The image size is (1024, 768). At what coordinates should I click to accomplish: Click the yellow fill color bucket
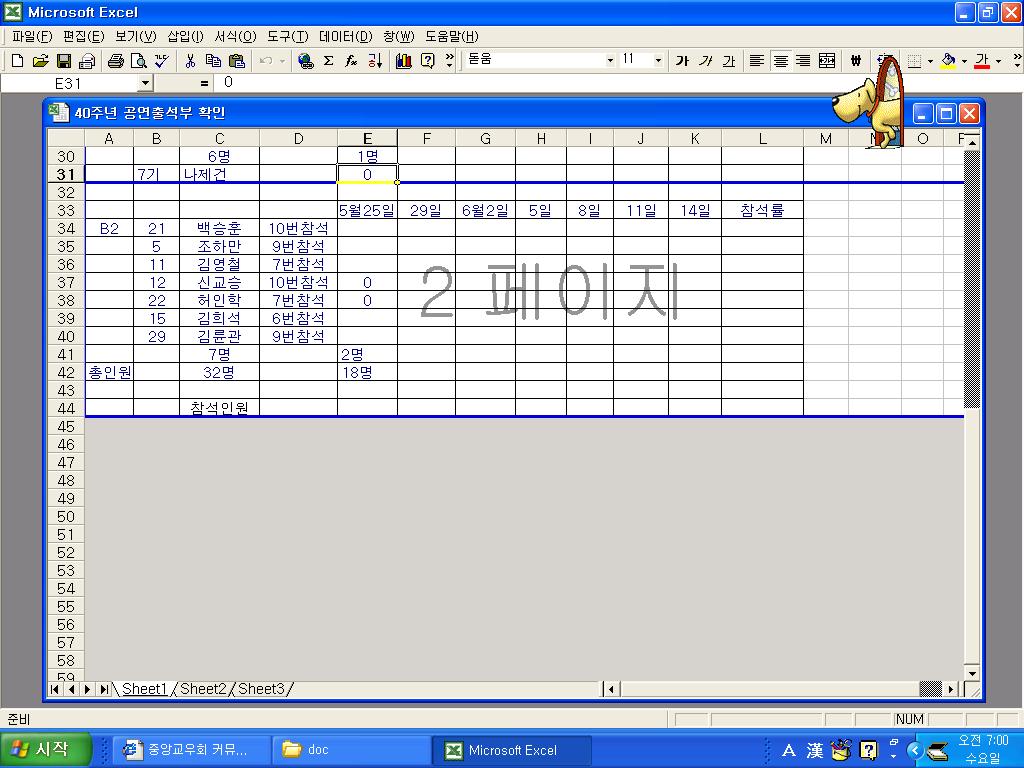[x=948, y=61]
